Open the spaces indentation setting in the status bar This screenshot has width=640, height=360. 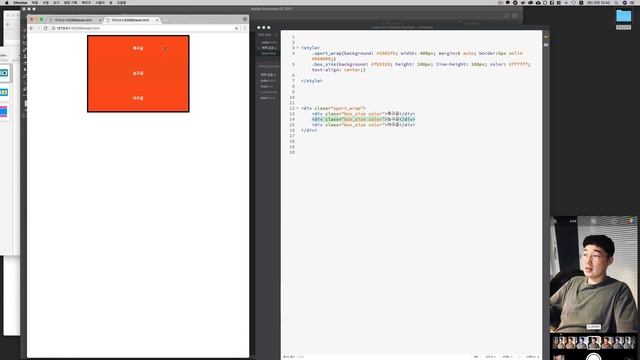pos(532,357)
